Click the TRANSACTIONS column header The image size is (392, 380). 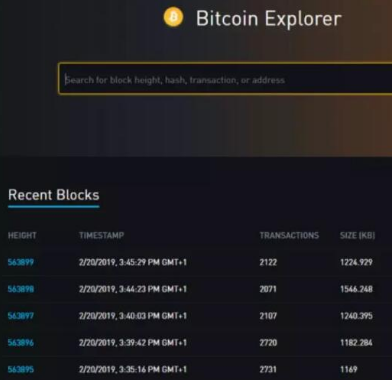[289, 236]
